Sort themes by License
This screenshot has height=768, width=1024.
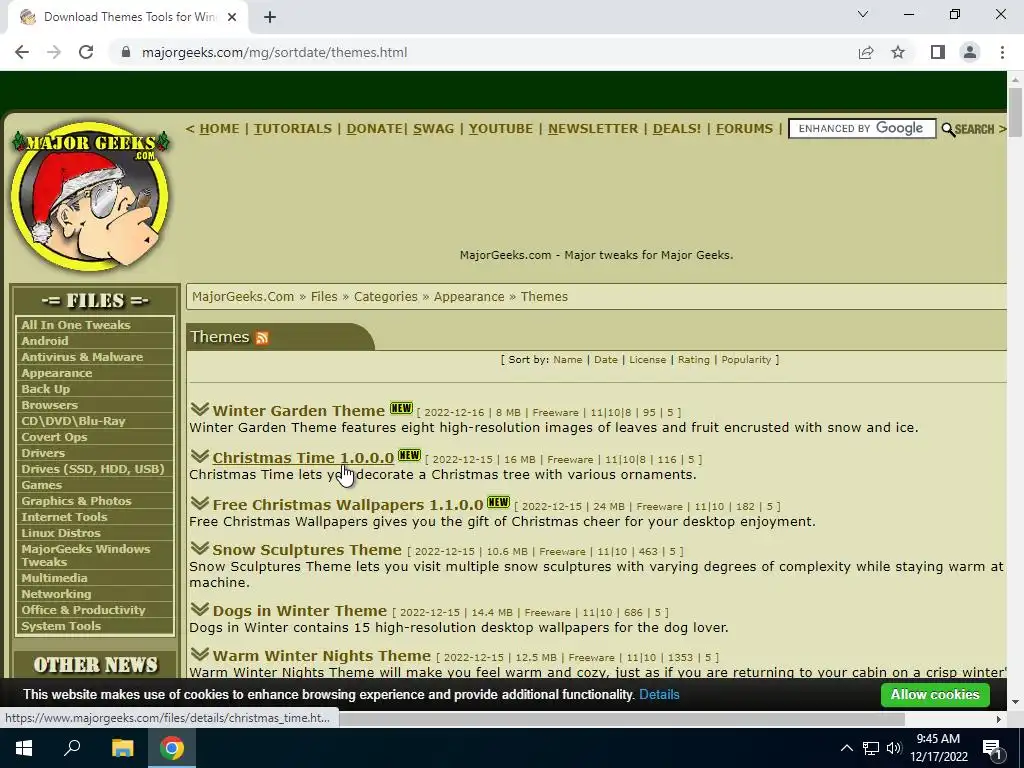(647, 360)
